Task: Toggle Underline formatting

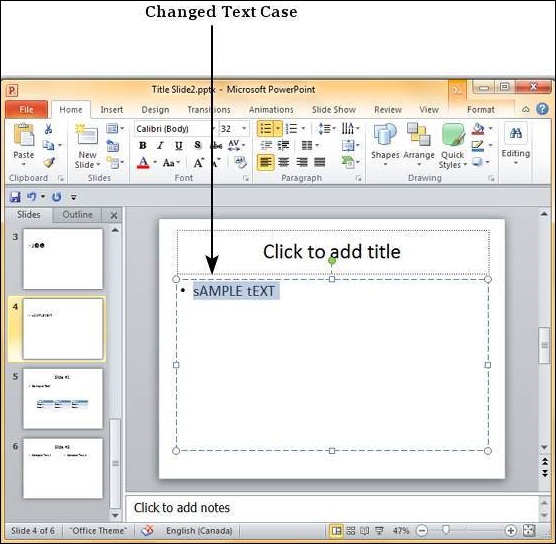Action: coord(178,145)
